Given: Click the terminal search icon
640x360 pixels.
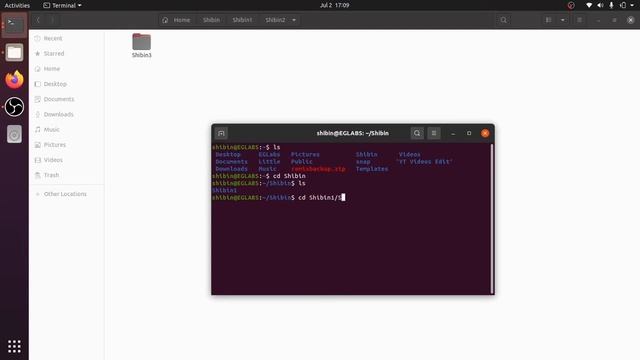Looking at the screenshot, I should pyautogui.click(x=417, y=133).
